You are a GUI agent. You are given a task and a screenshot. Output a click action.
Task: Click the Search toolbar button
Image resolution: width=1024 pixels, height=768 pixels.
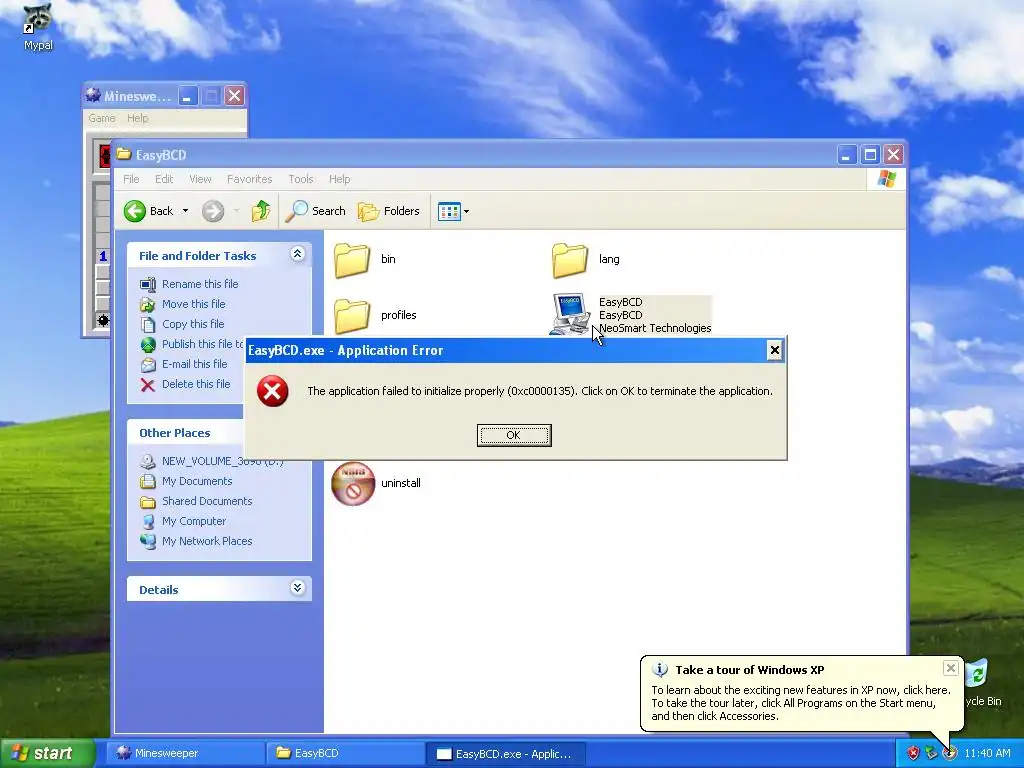click(x=316, y=211)
